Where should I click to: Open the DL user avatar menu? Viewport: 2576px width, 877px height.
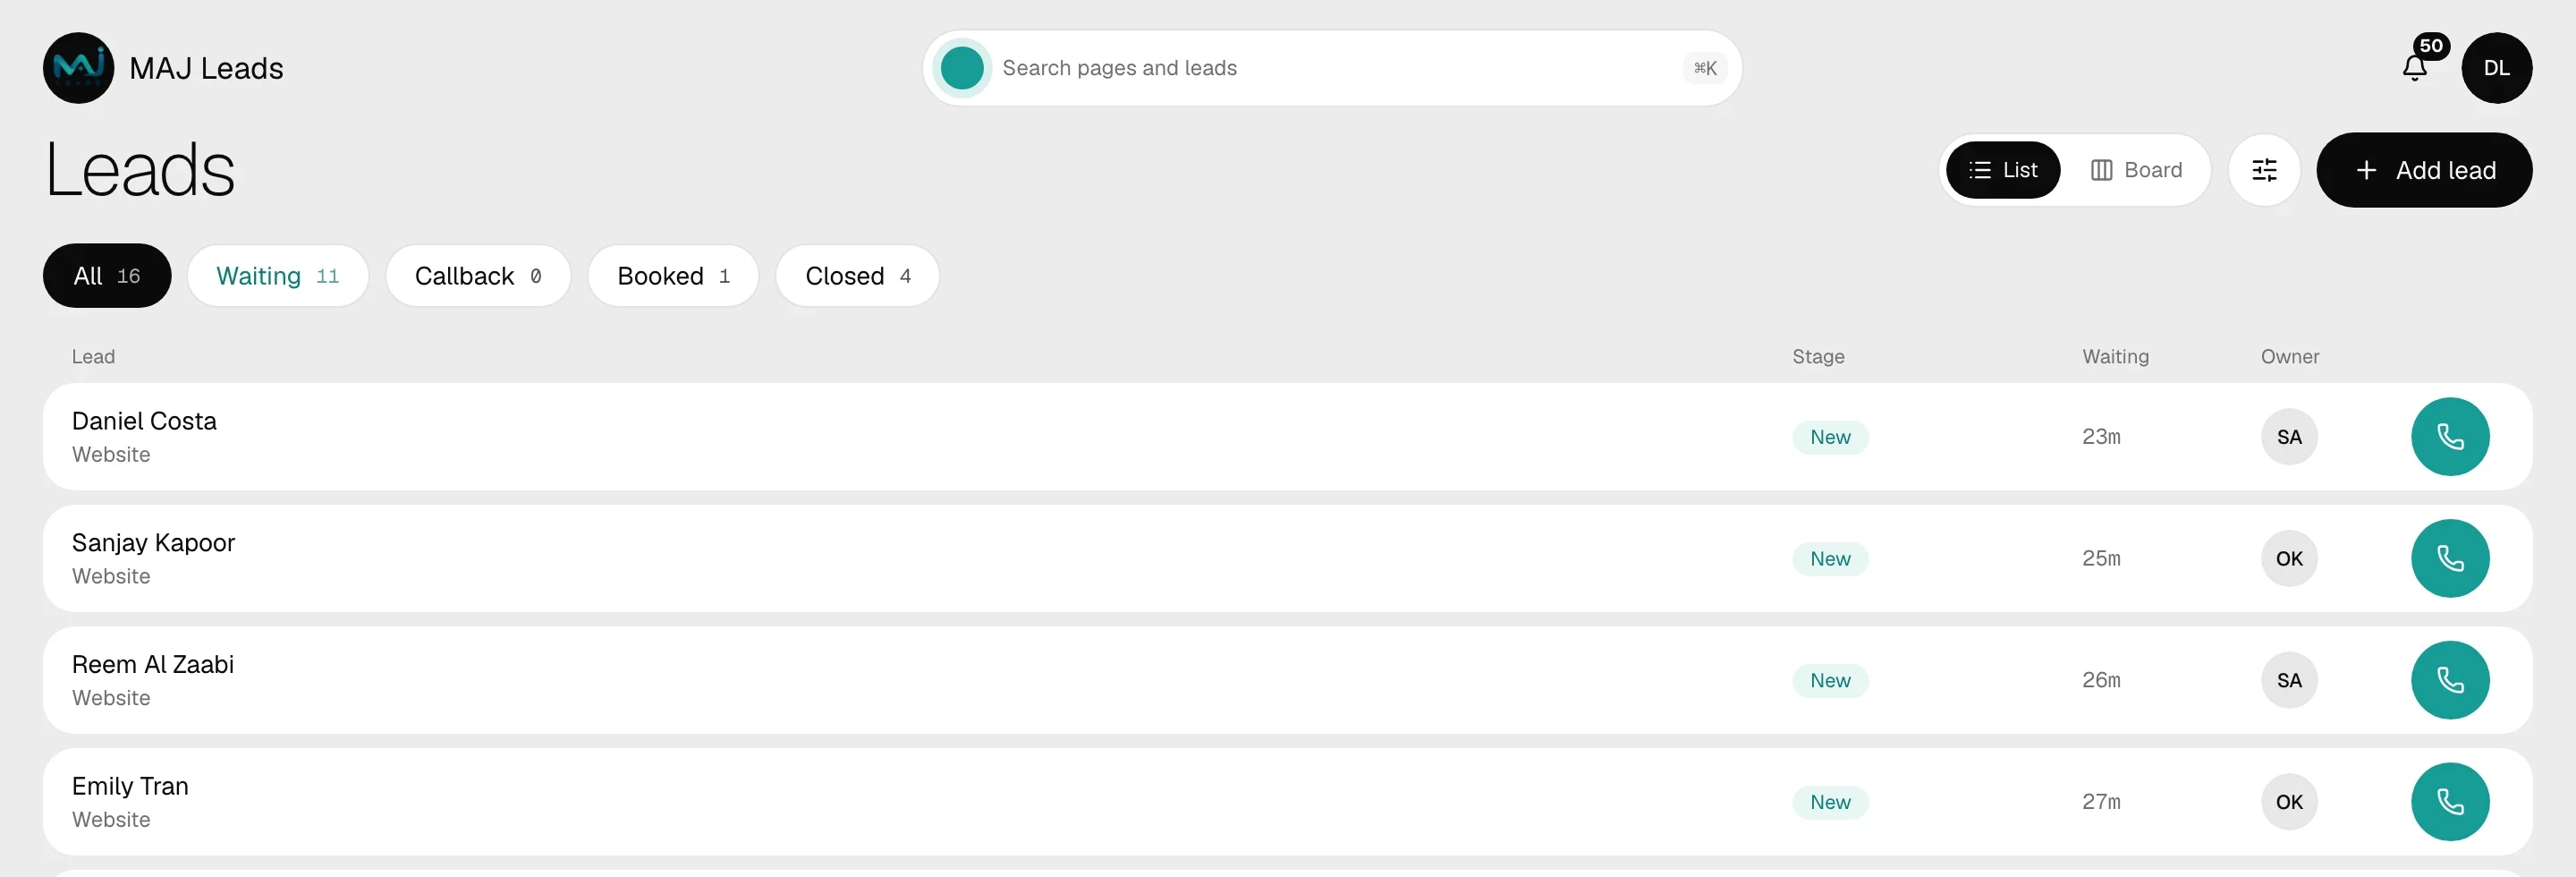click(x=2496, y=68)
